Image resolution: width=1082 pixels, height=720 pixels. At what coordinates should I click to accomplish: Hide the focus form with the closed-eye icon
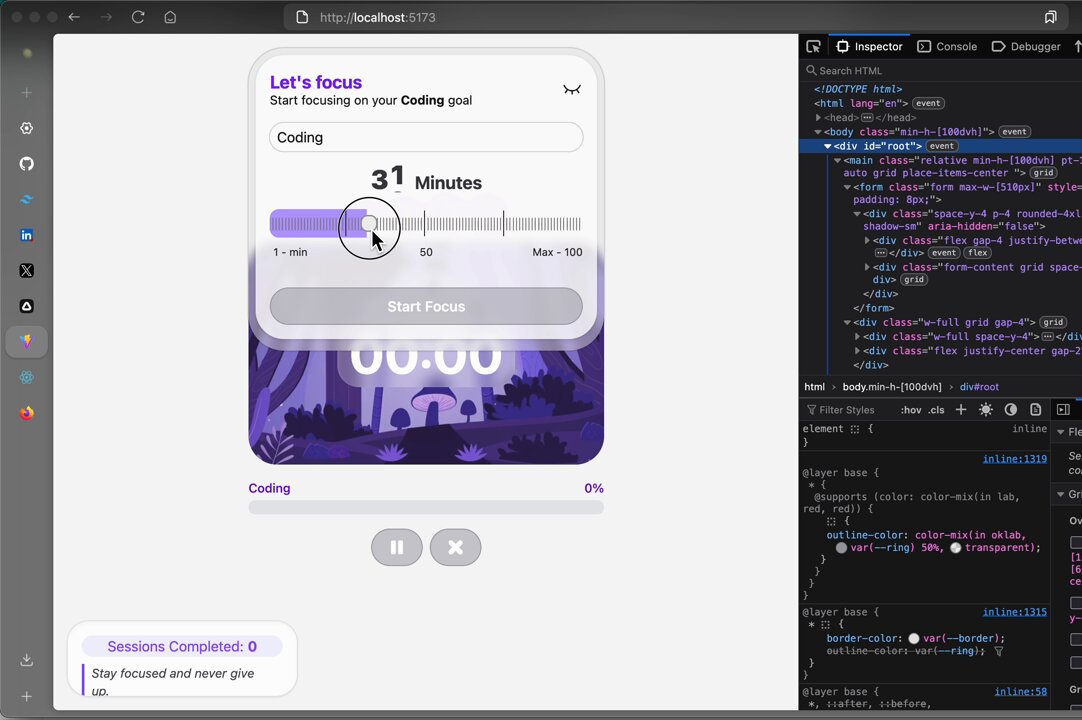(x=572, y=90)
